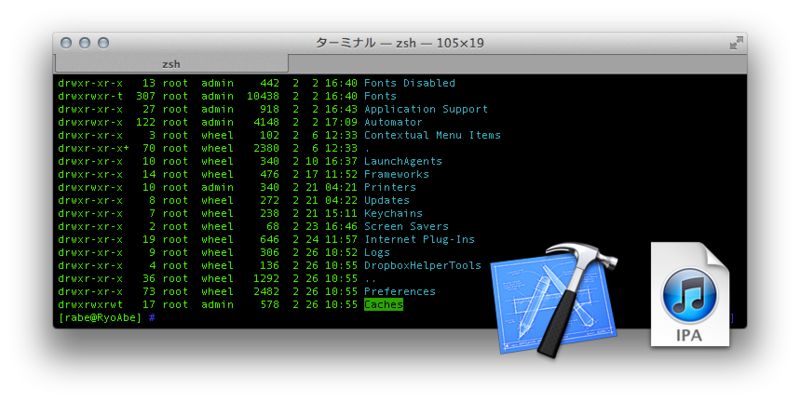Zoom the Terminal window
800x402 pixels.
tap(104, 43)
